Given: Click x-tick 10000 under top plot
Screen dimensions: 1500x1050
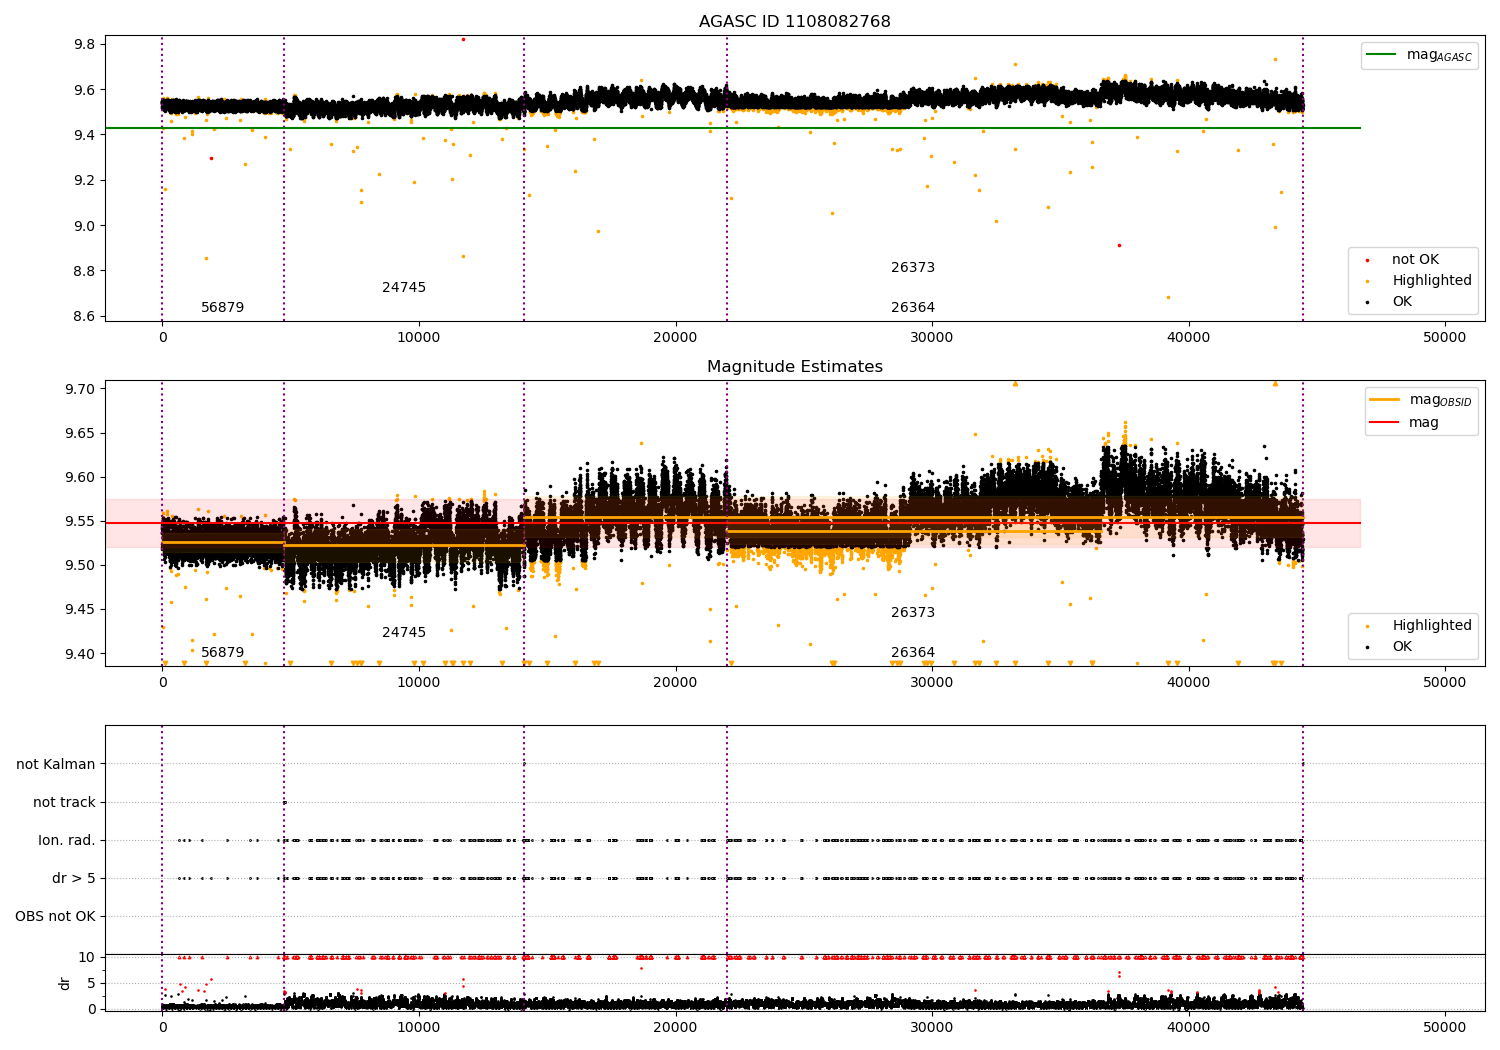Looking at the screenshot, I should 419,338.
